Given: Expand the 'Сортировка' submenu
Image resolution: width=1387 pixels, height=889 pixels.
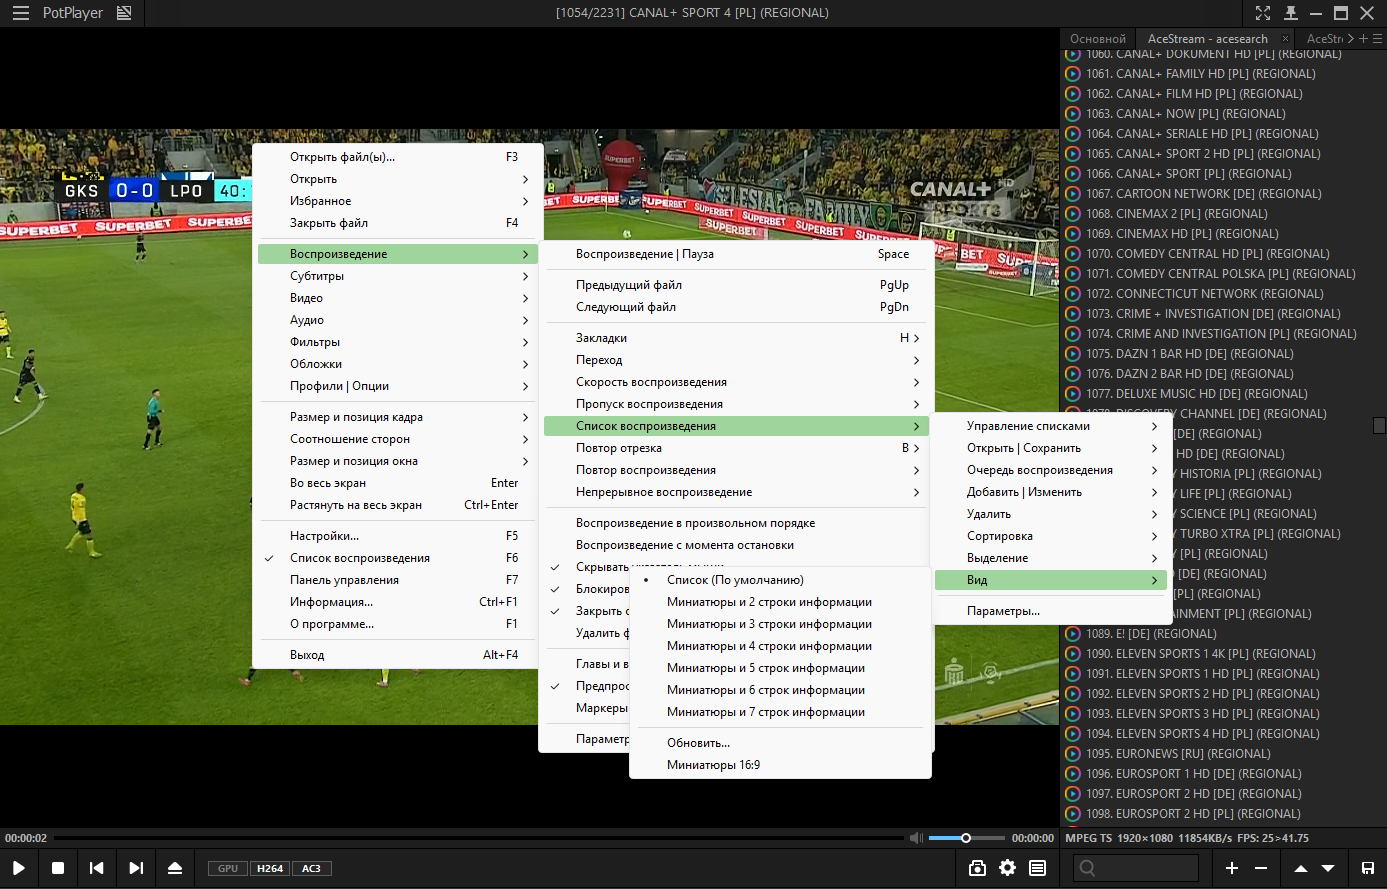Looking at the screenshot, I should 1000,536.
